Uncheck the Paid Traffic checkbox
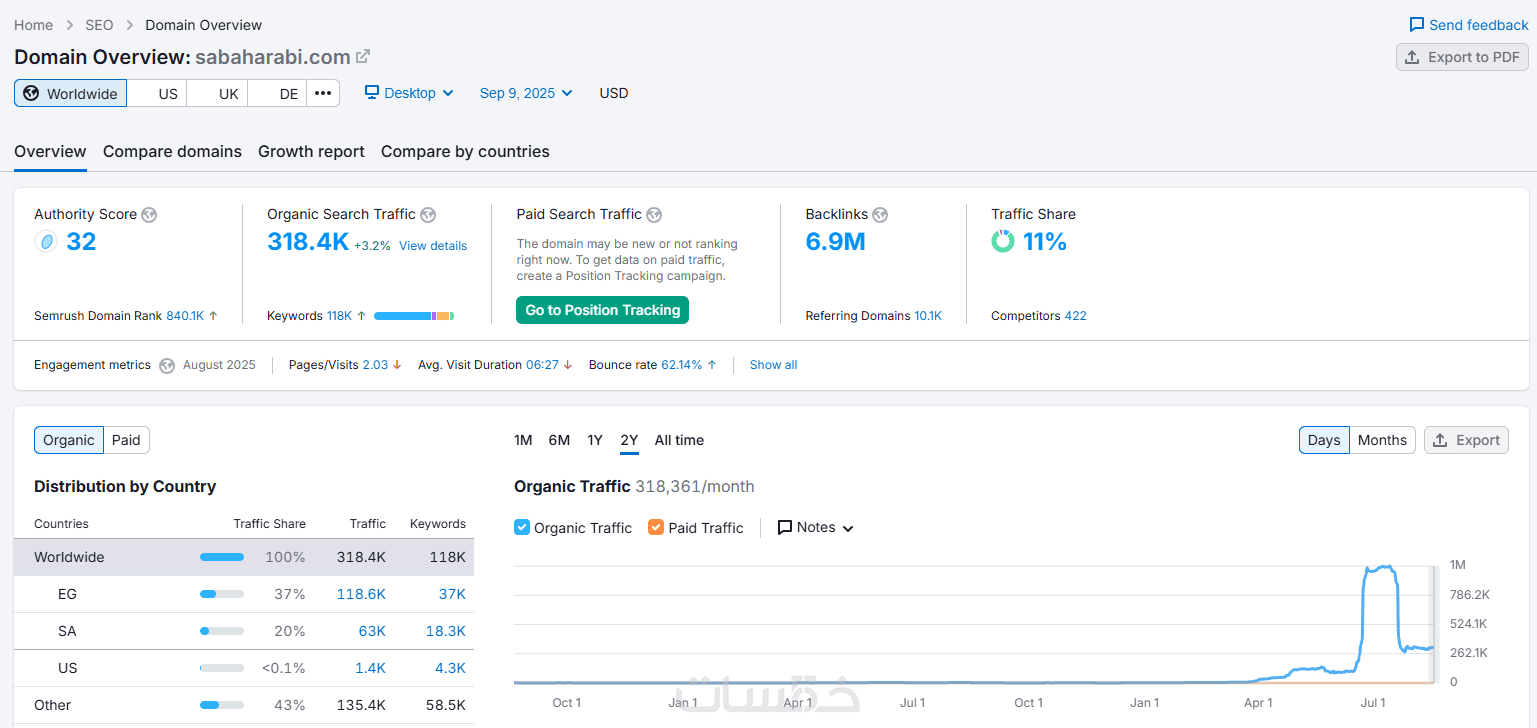1537x728 pixels. pyautogui.click(x=656, y=527)
